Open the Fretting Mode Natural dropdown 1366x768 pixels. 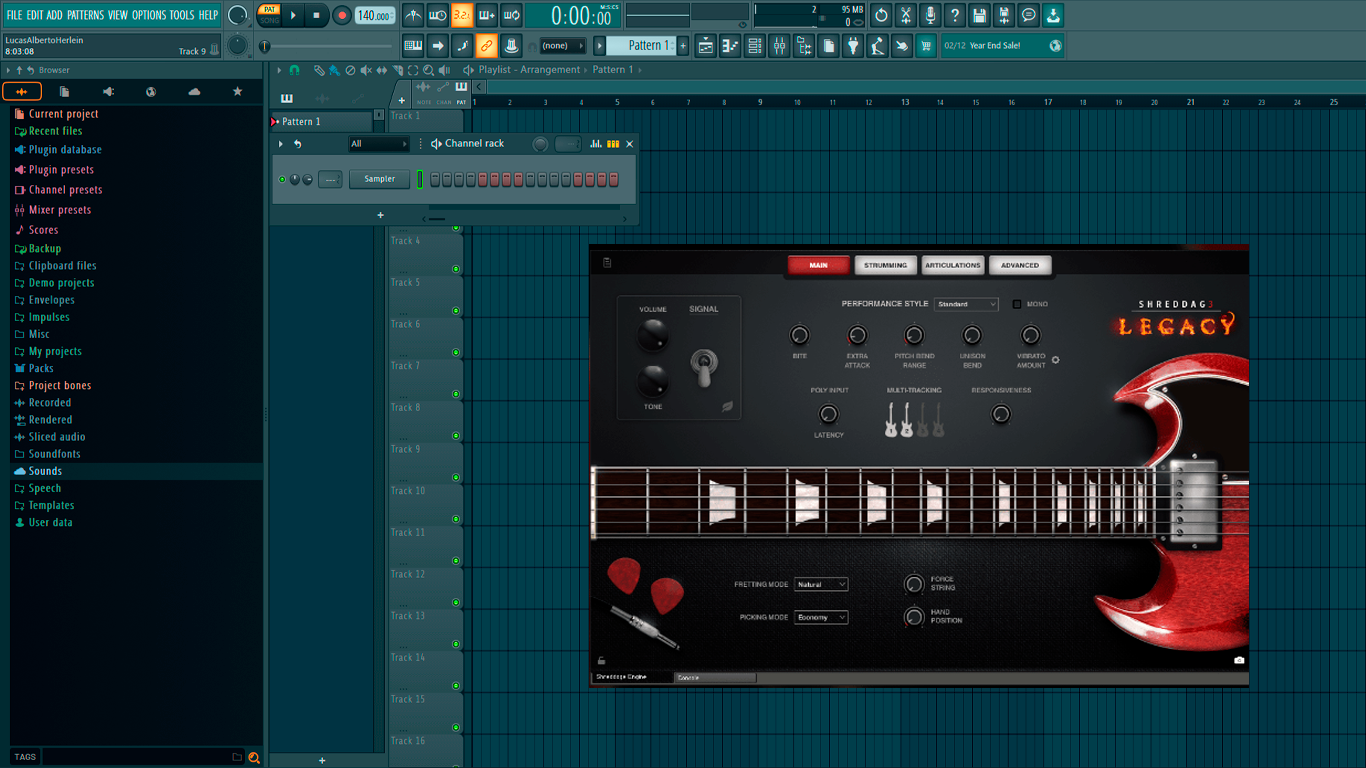tap(821, 584)
